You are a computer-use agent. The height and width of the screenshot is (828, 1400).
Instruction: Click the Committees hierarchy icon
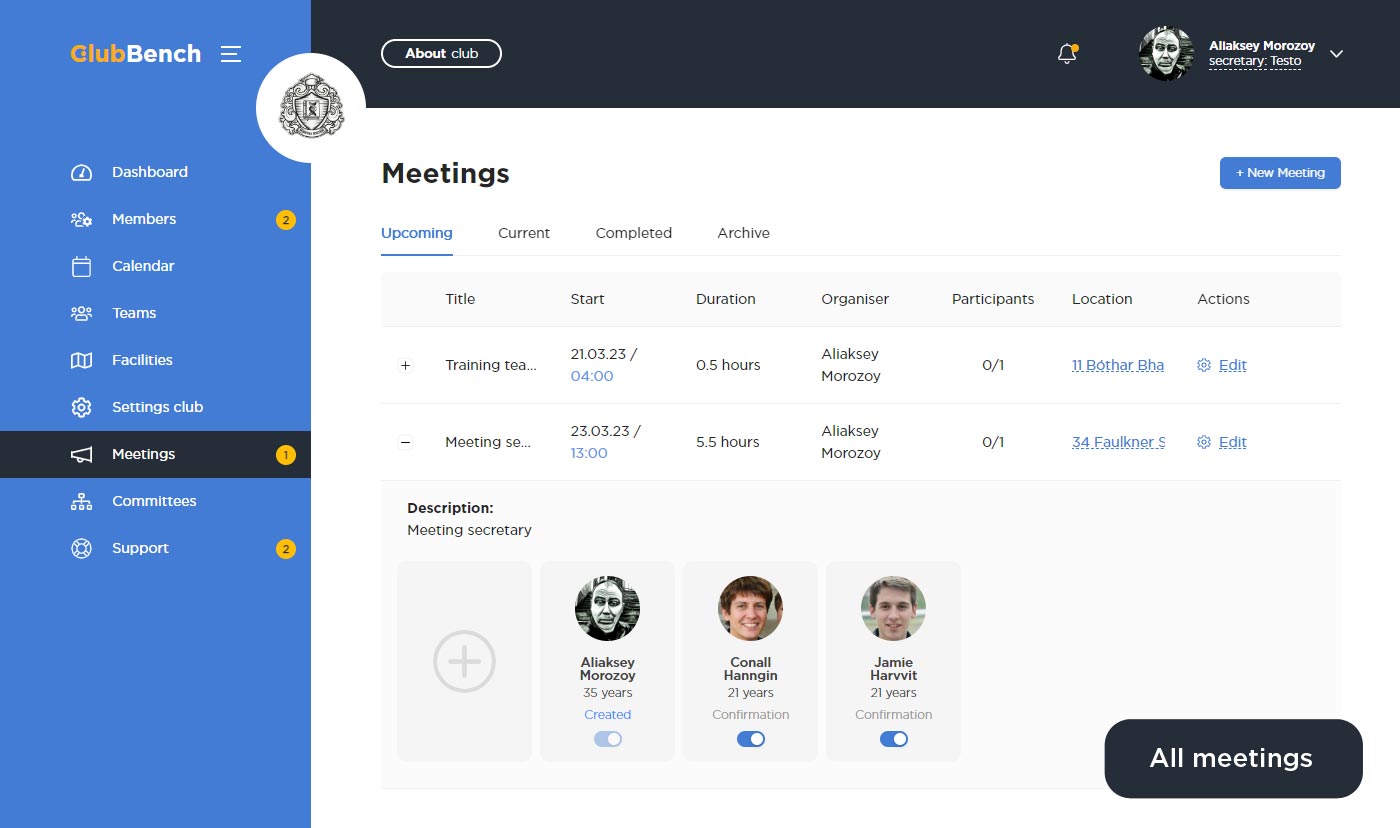click(x=82, y=501)
